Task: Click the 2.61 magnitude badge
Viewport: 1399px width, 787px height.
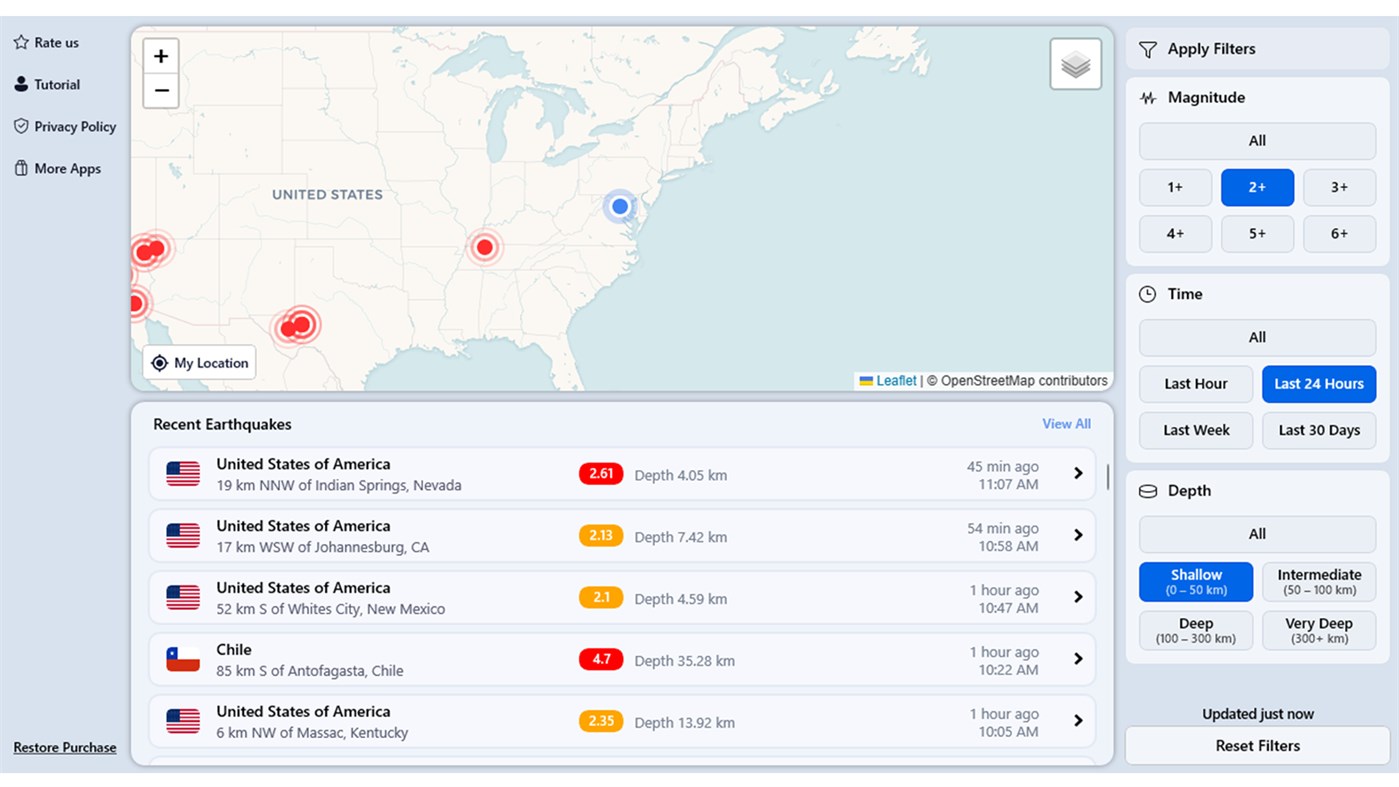Action: click(601, 474)
